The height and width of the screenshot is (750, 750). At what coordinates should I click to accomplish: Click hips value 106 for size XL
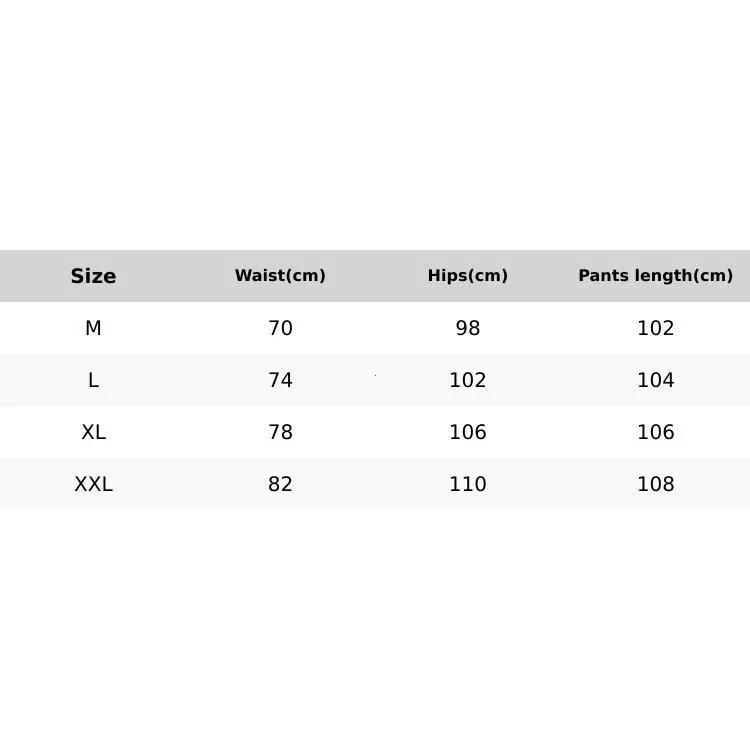468,432
